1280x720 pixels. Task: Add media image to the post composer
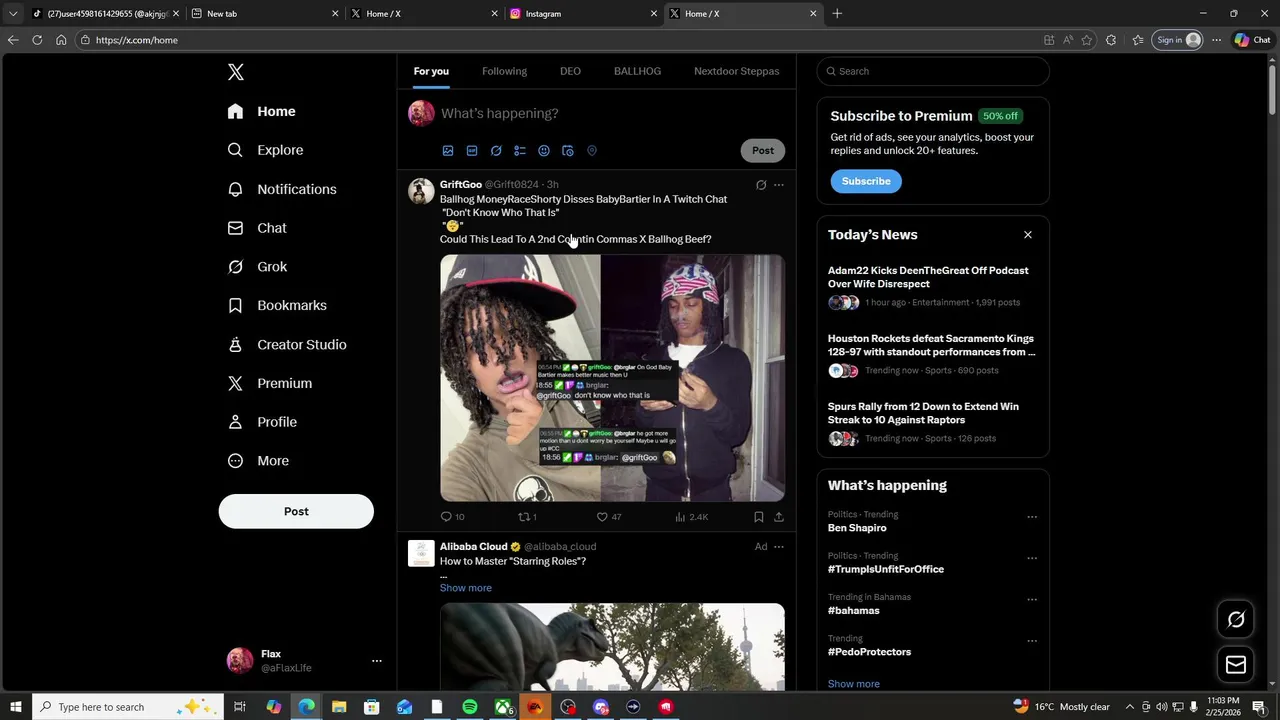(448, 151)
